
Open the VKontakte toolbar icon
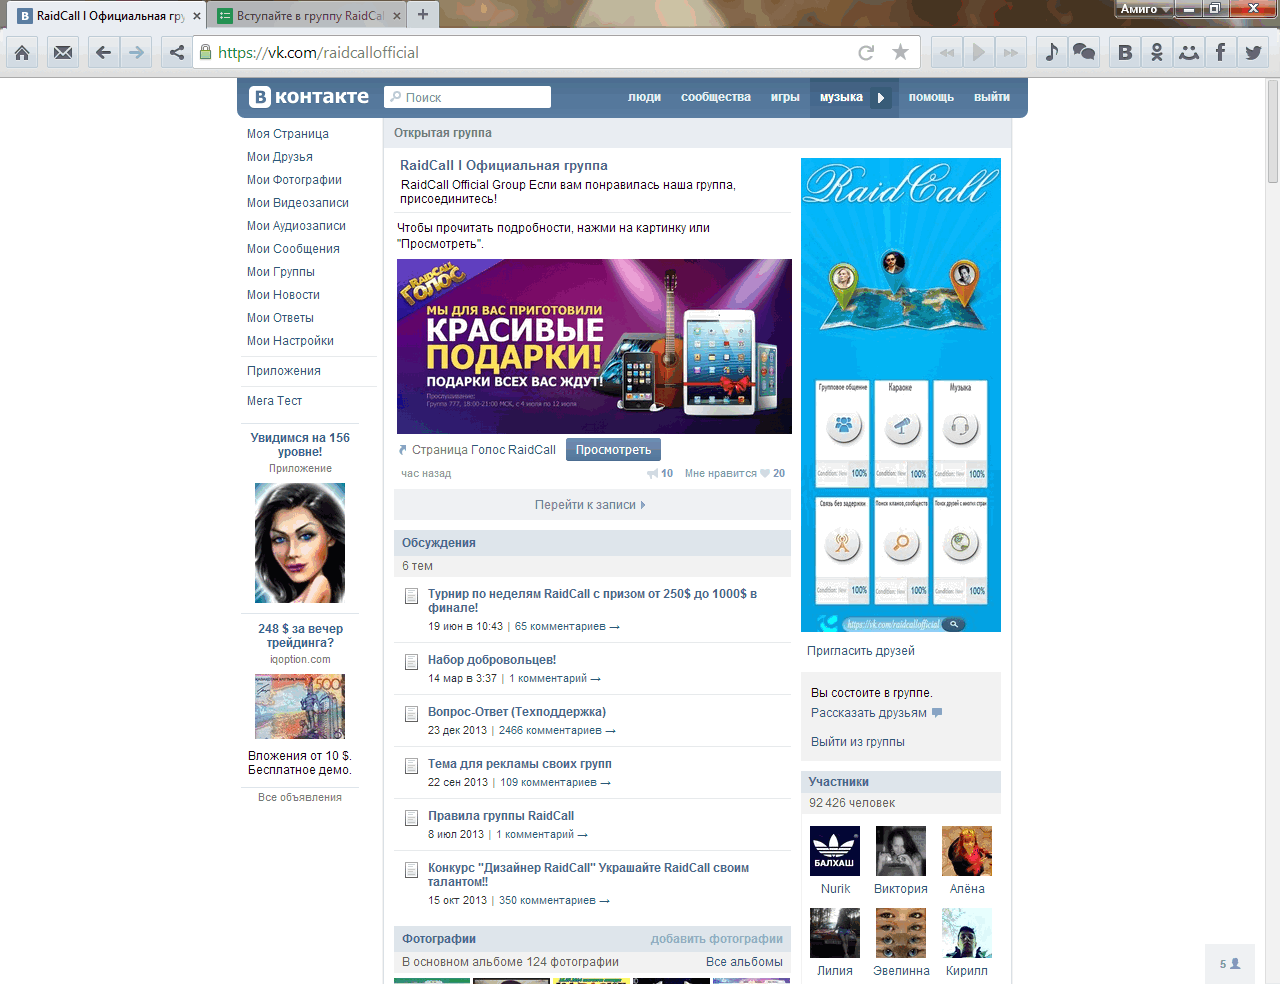coord(1125,52)
